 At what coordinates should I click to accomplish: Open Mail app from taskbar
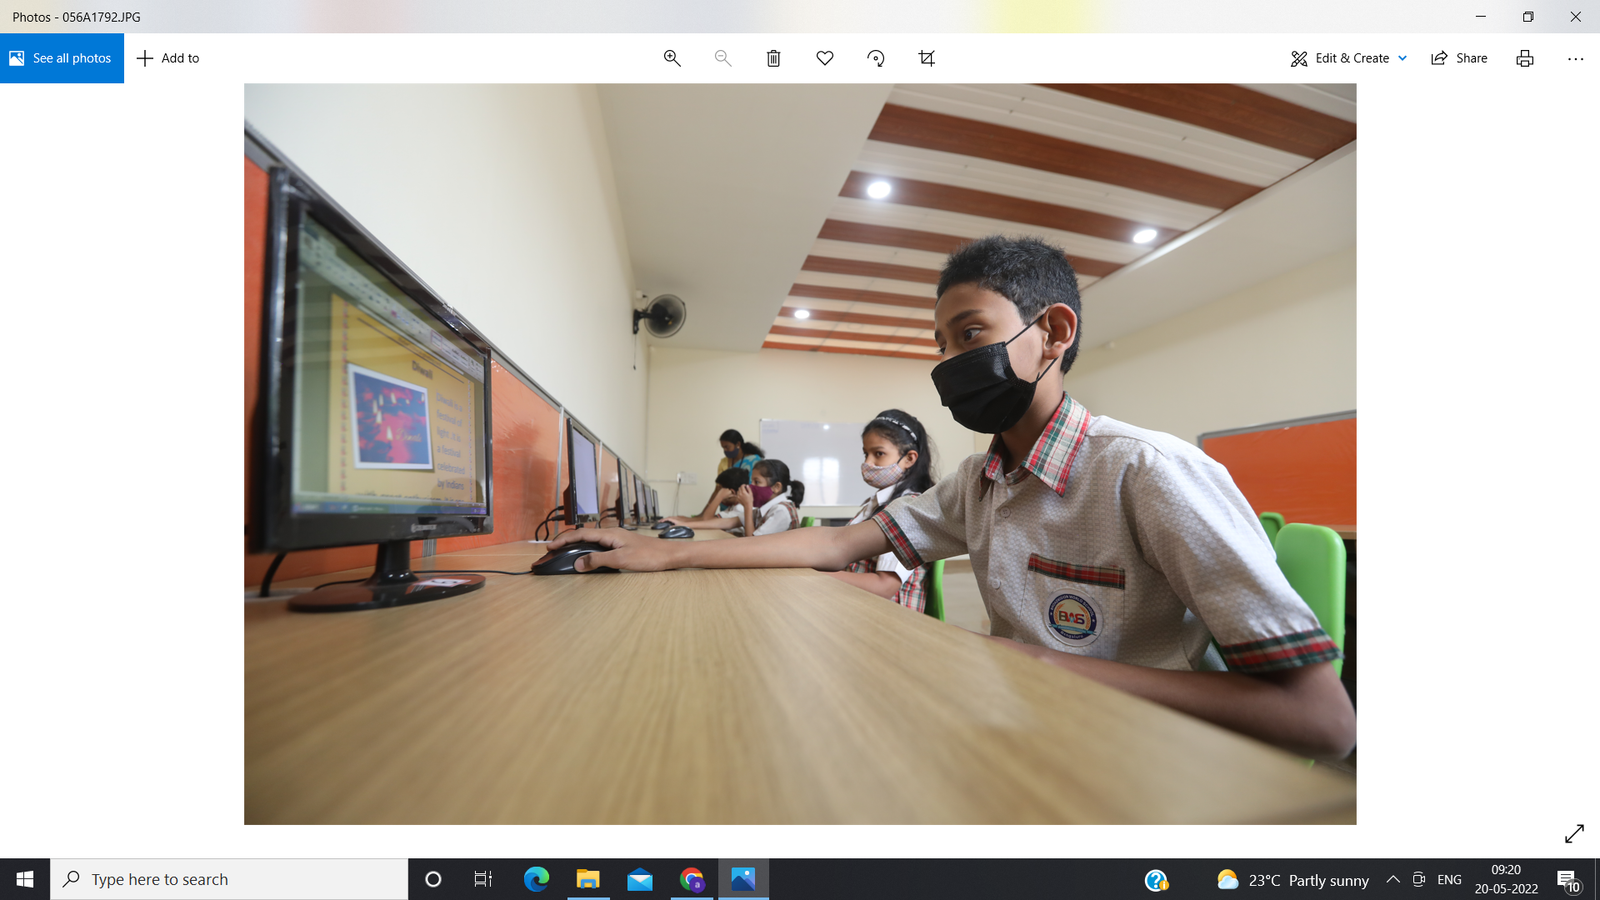coord(640,879)
